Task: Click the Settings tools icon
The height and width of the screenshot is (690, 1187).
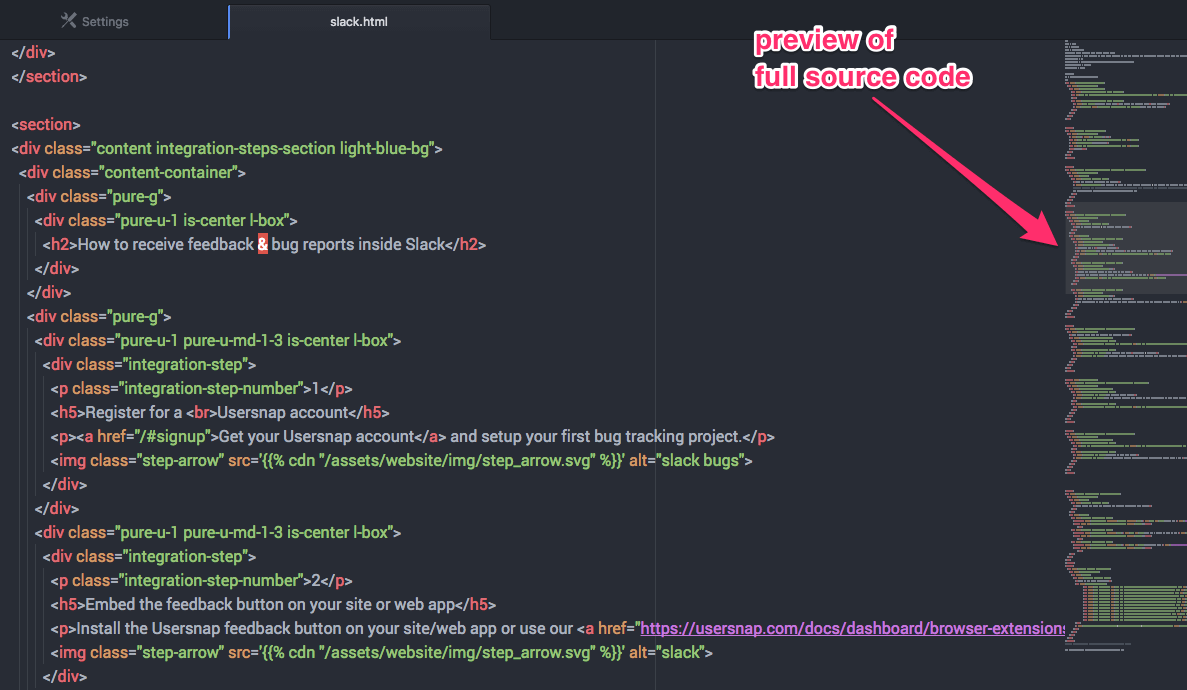Action: coord(69,20)
